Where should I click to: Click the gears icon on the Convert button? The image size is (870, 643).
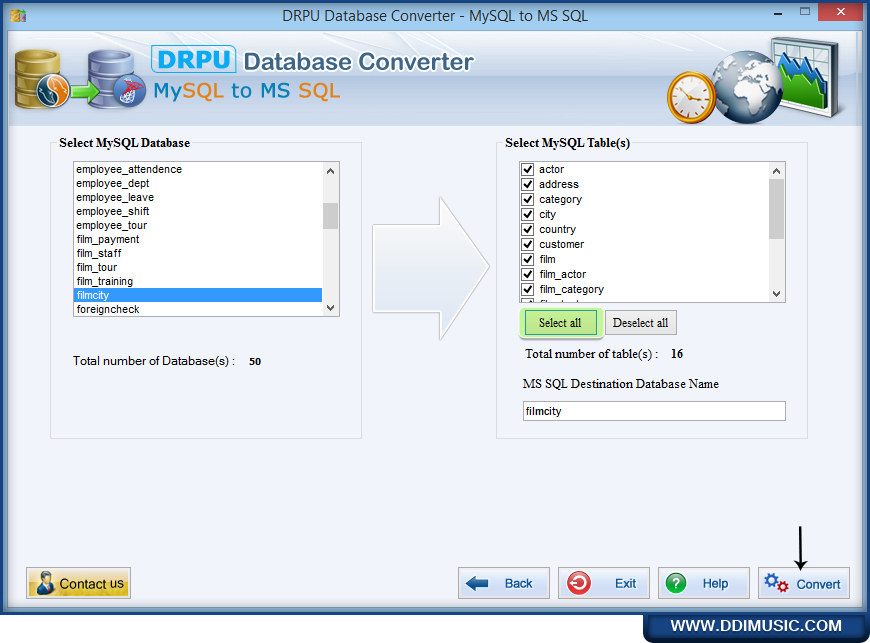point(776,583)
